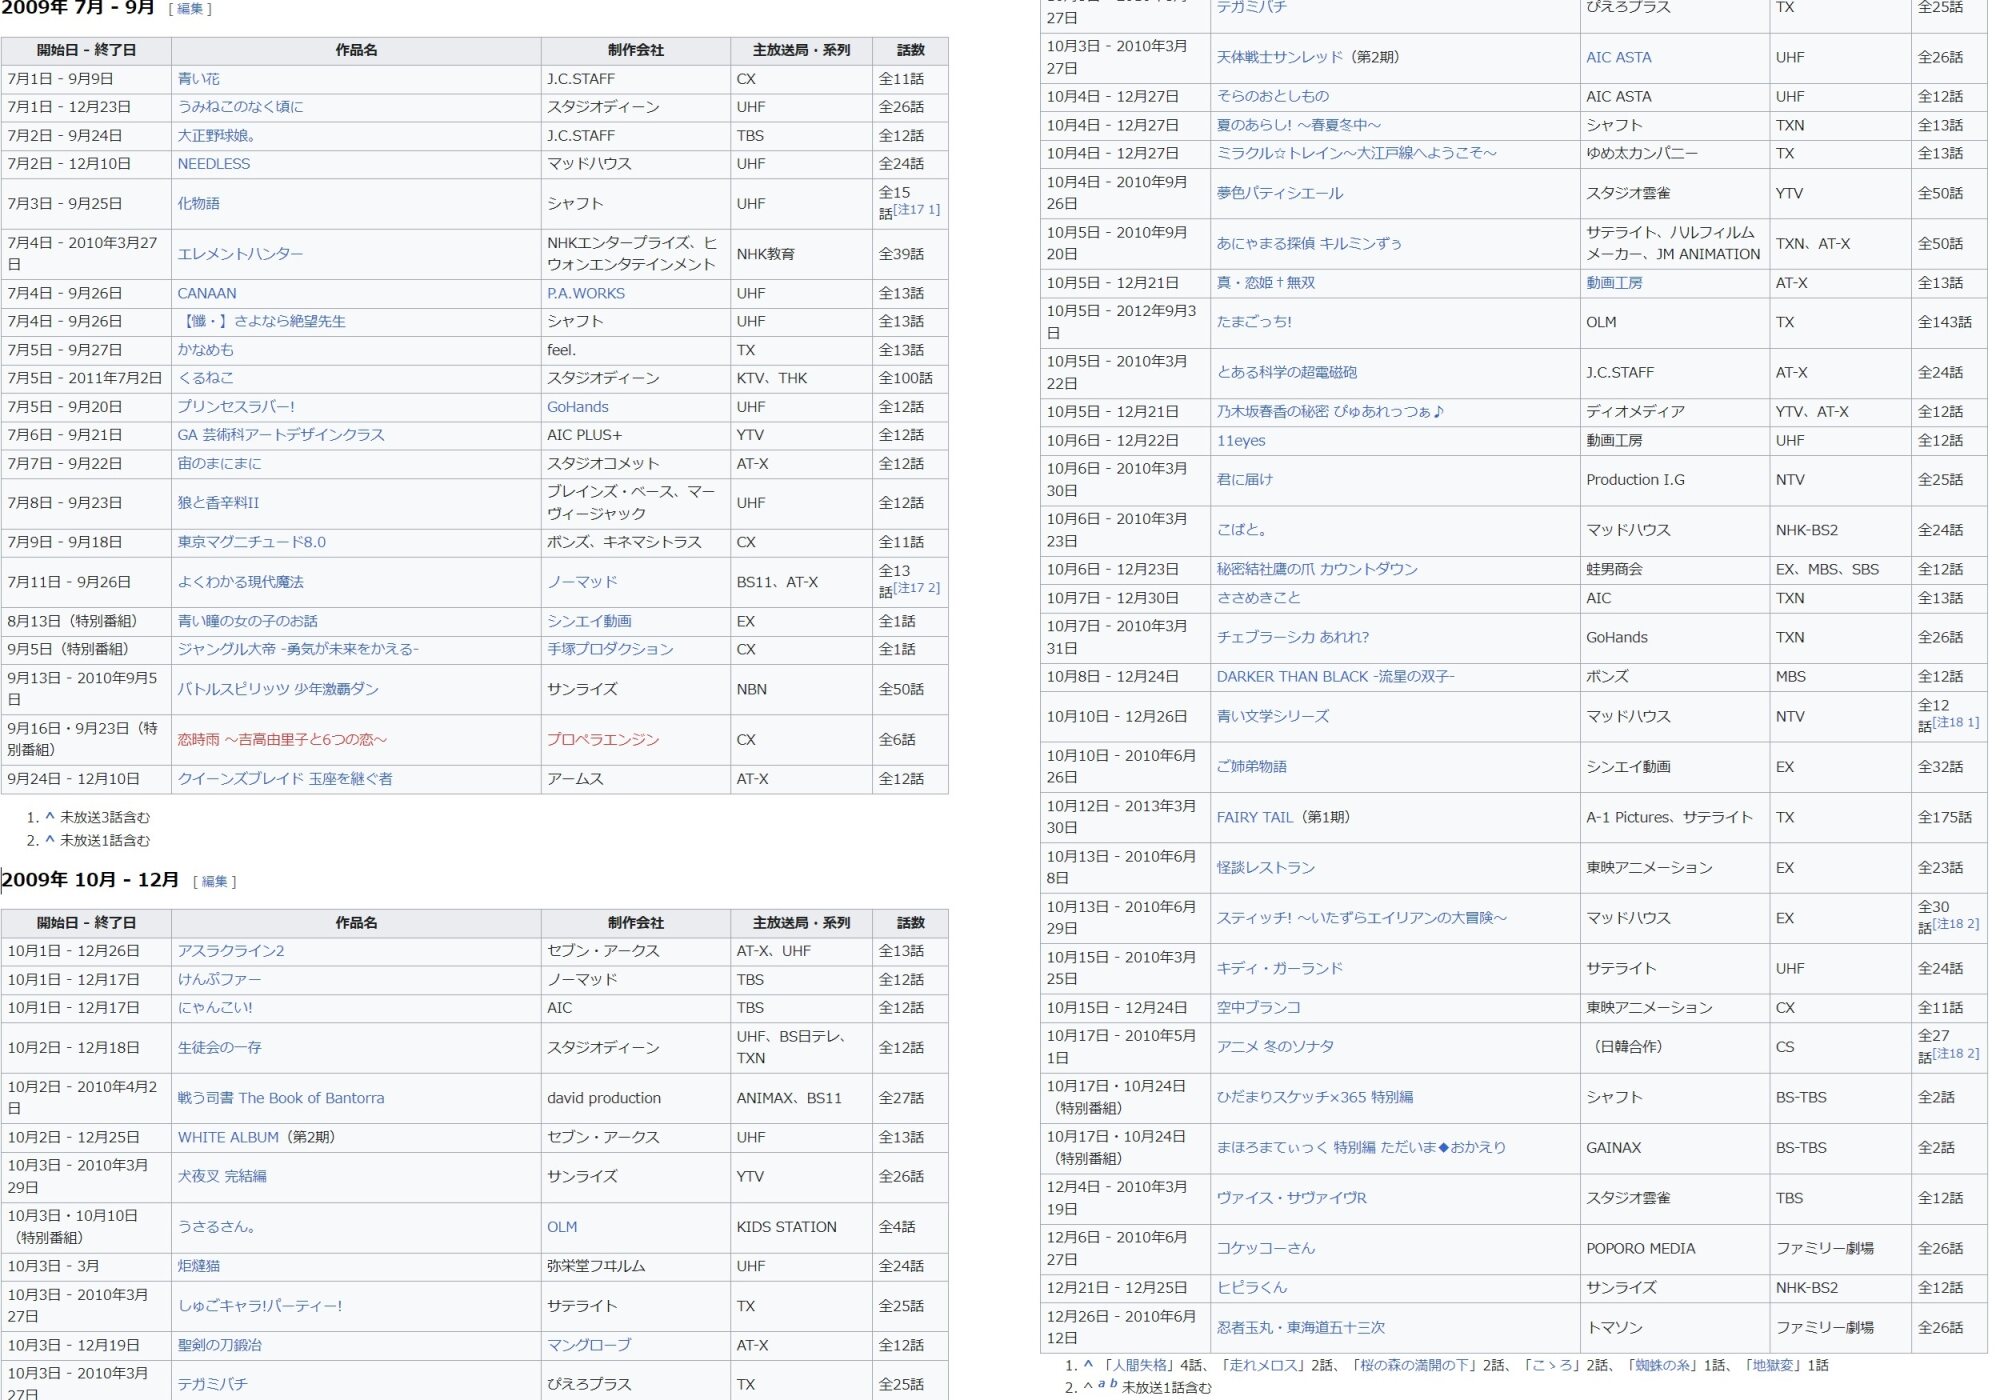
Task: Open the 空中ブランコ link
Action: [1258, 1008]
